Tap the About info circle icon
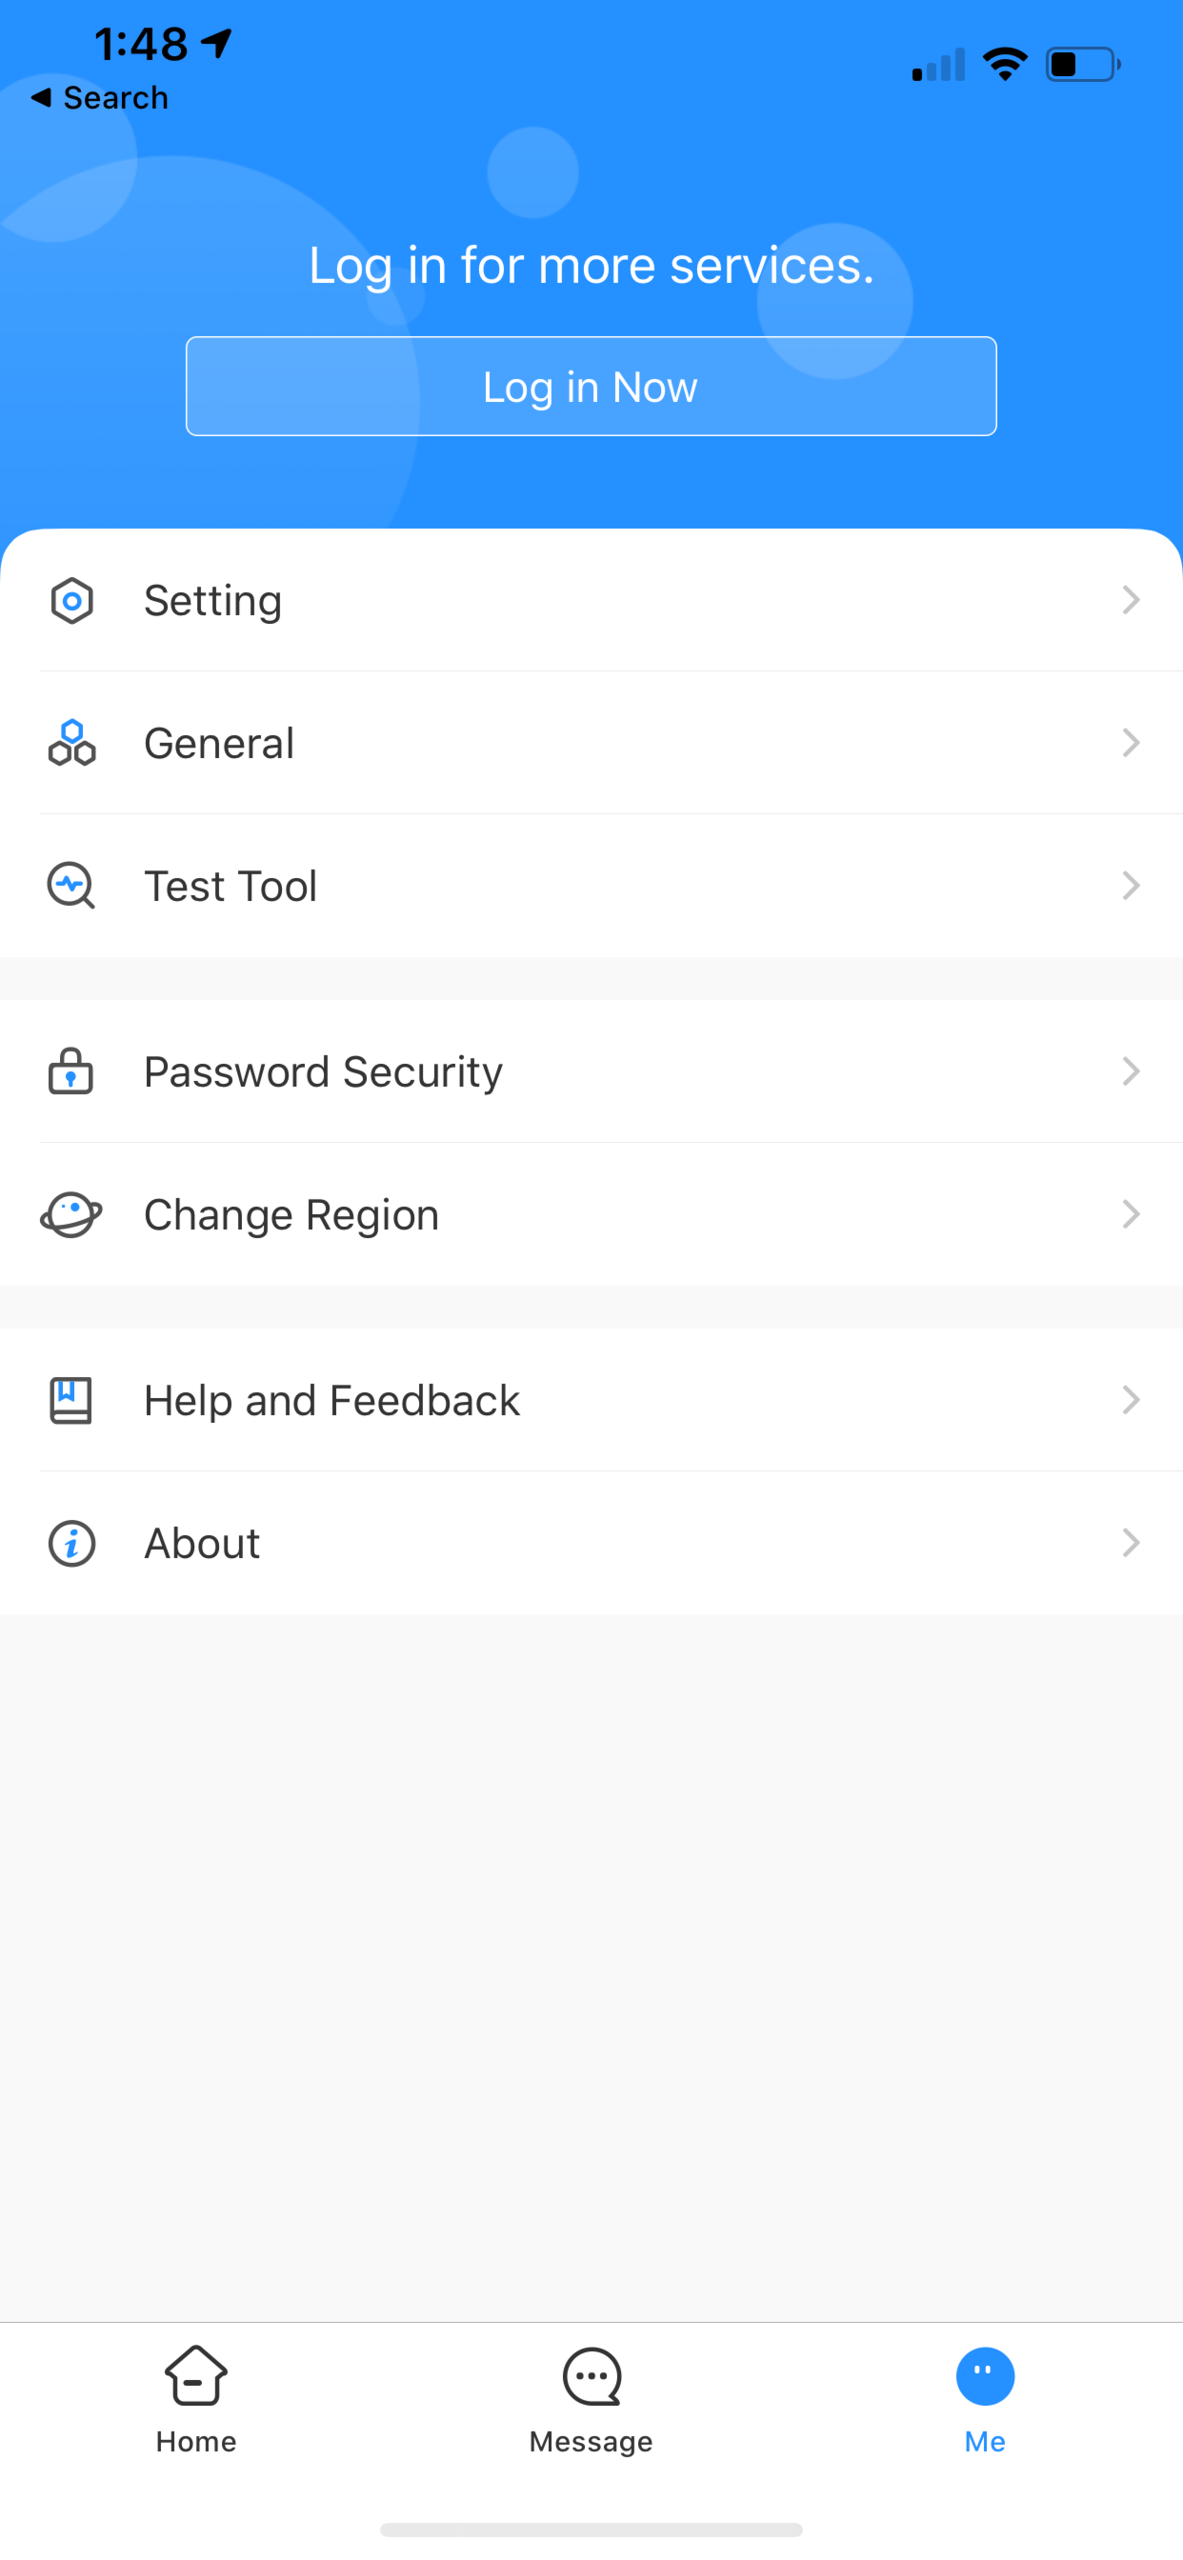 [72, 1543]
